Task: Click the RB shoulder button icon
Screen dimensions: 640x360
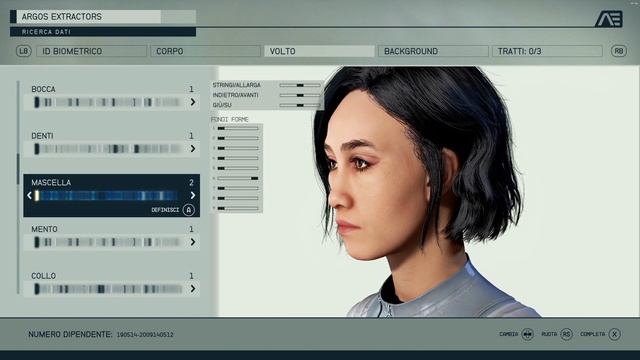Action: point(619,51)
